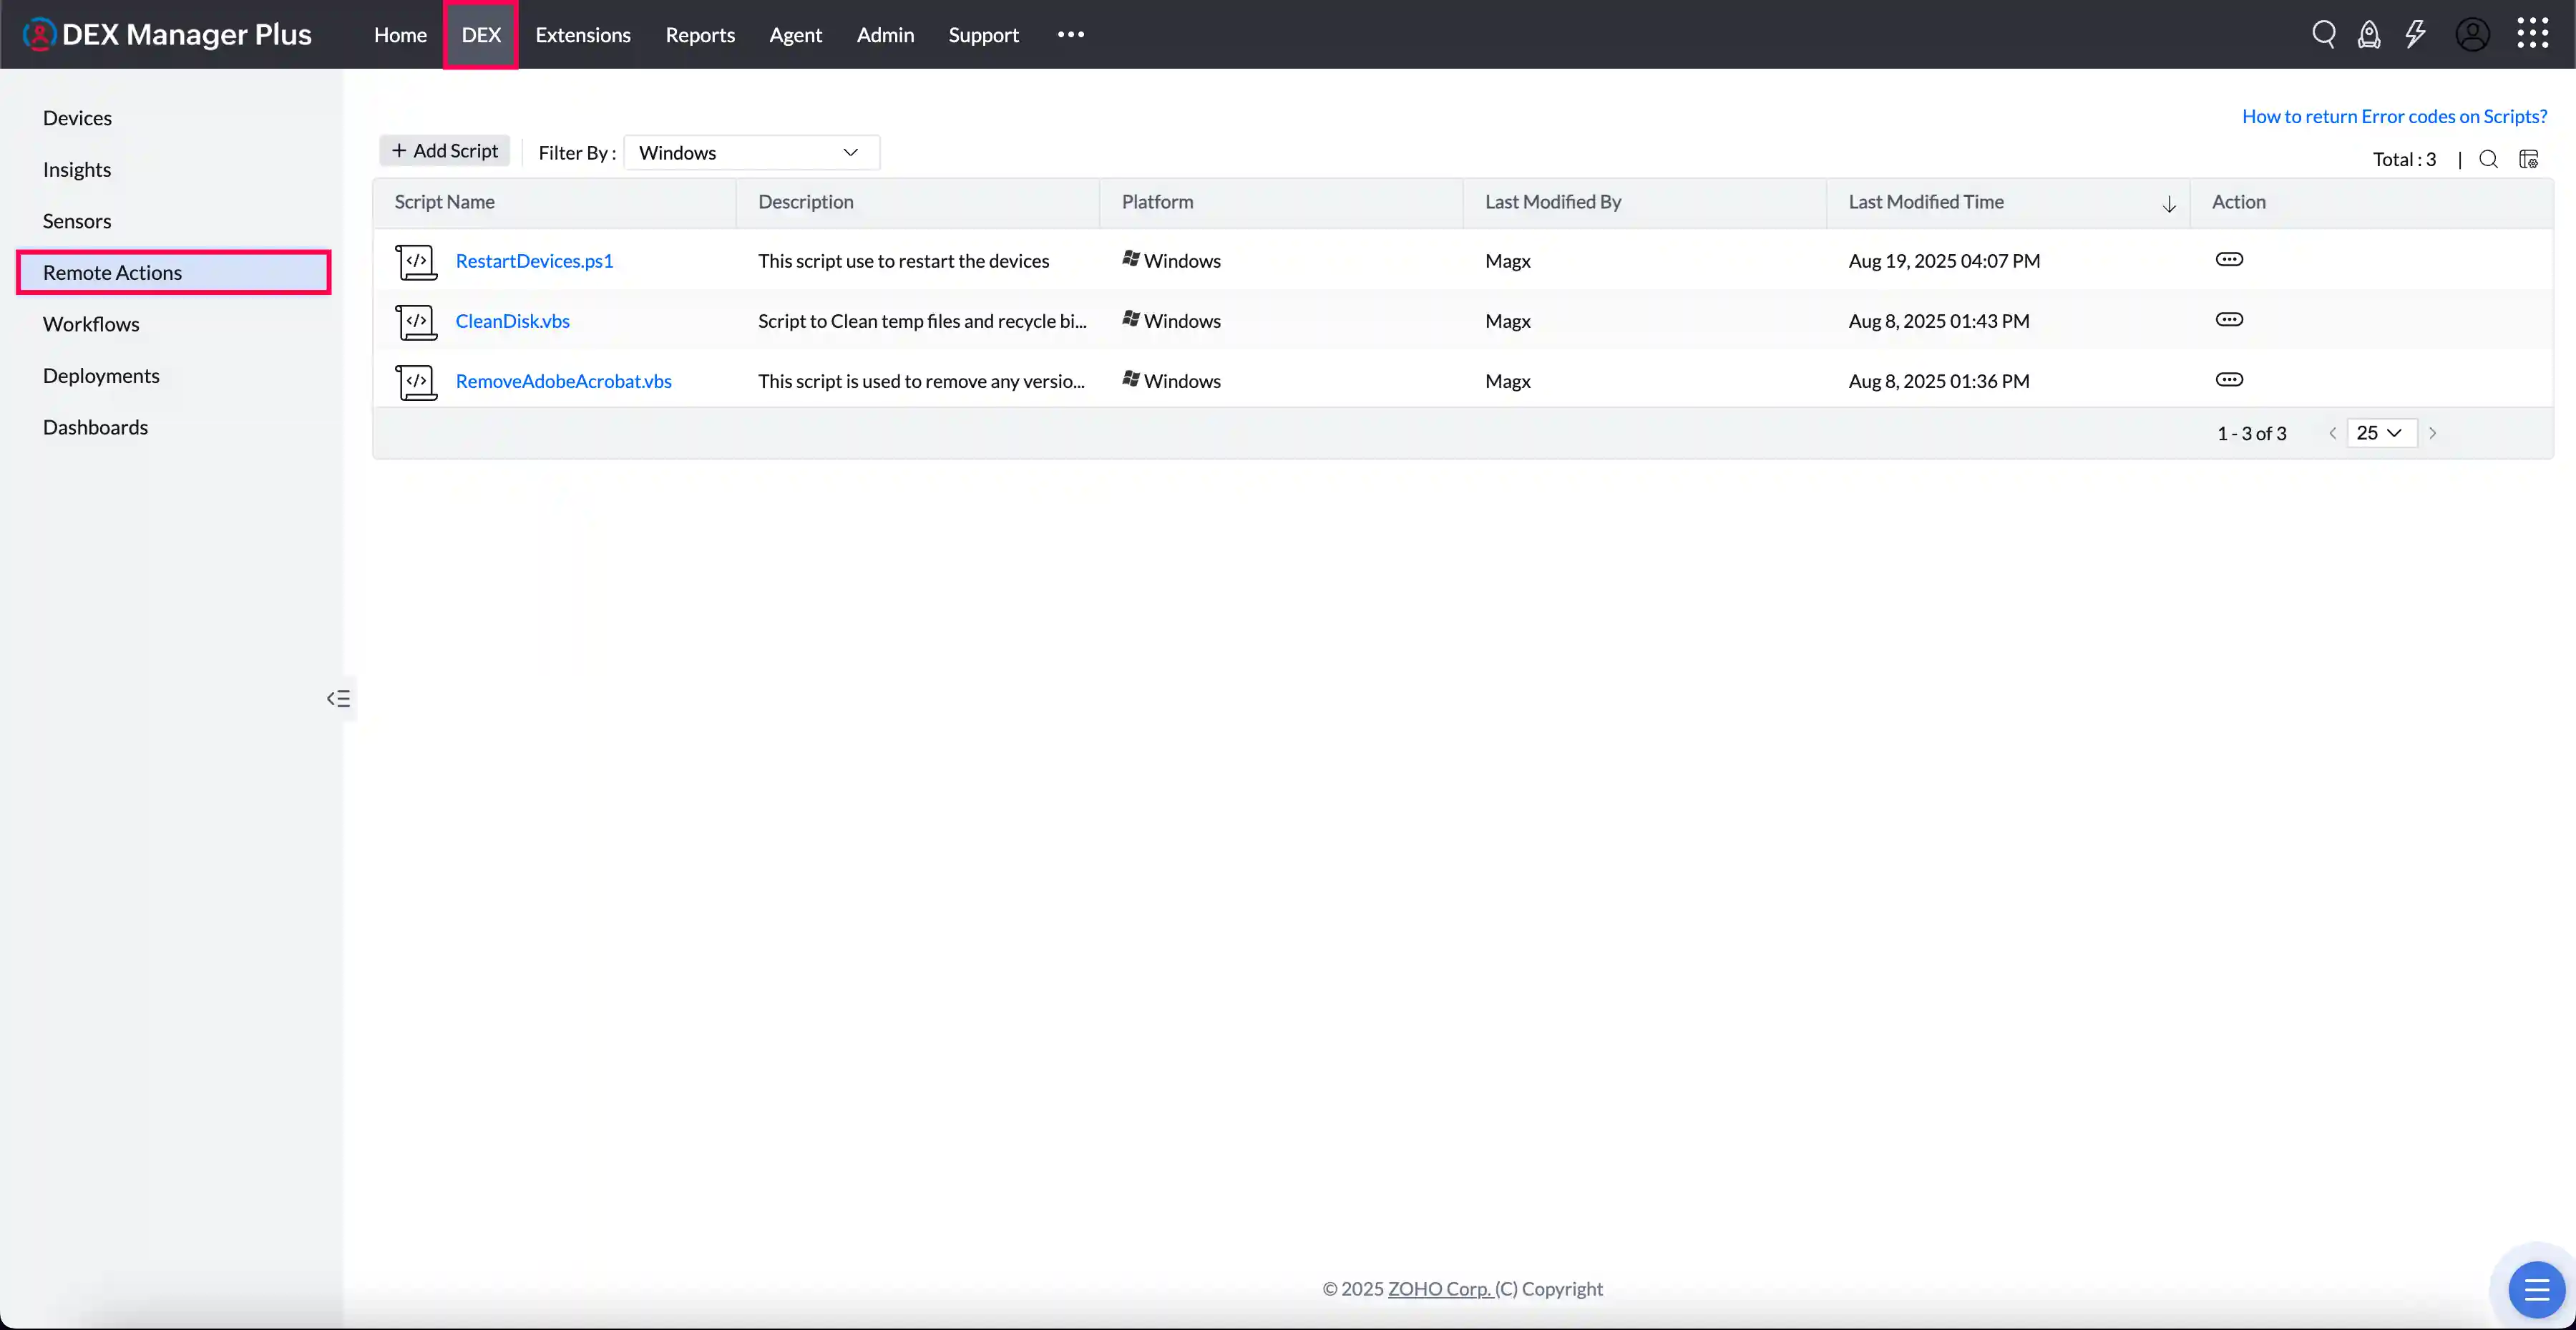Click the Add Script button
The width and height of the screenshot is (2576, 1330).
(445, 151)
